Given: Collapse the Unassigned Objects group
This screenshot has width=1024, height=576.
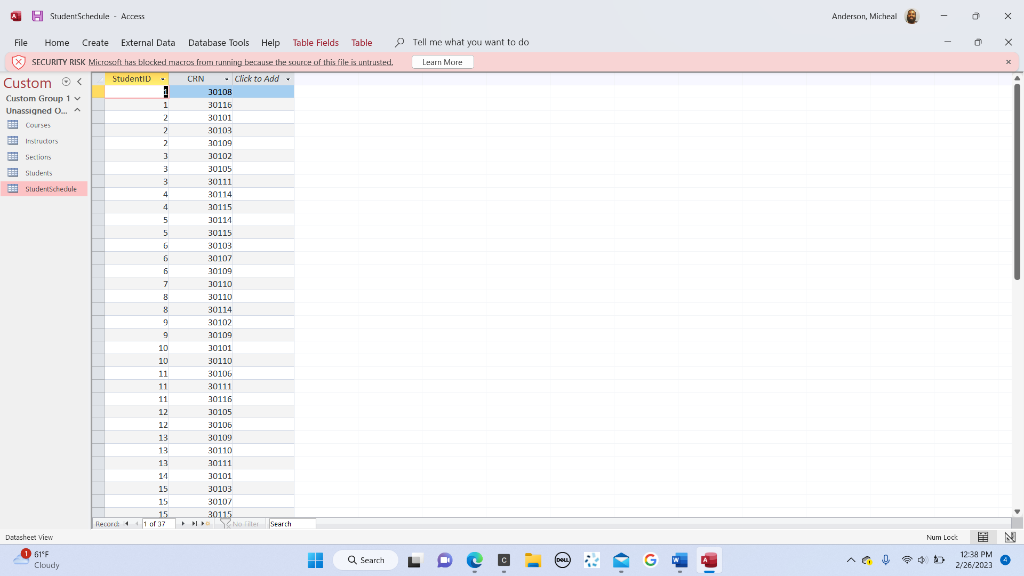Looking at the screenshot, I should pyautogui.click(x=78, y=110).
